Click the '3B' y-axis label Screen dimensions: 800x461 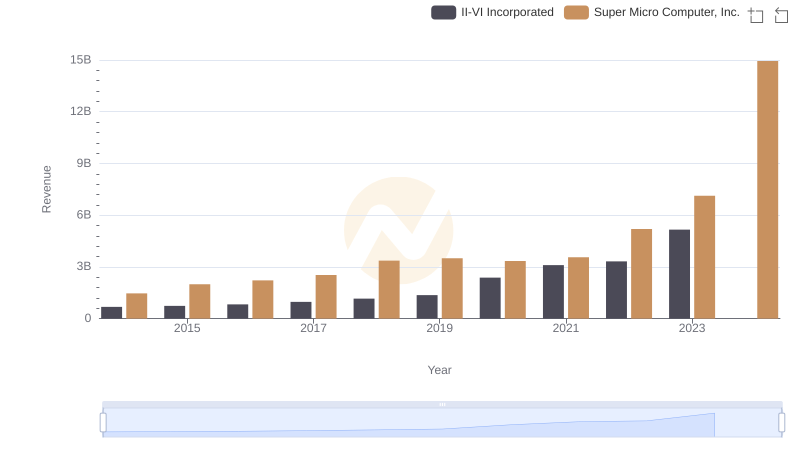(x=84, y=267)
